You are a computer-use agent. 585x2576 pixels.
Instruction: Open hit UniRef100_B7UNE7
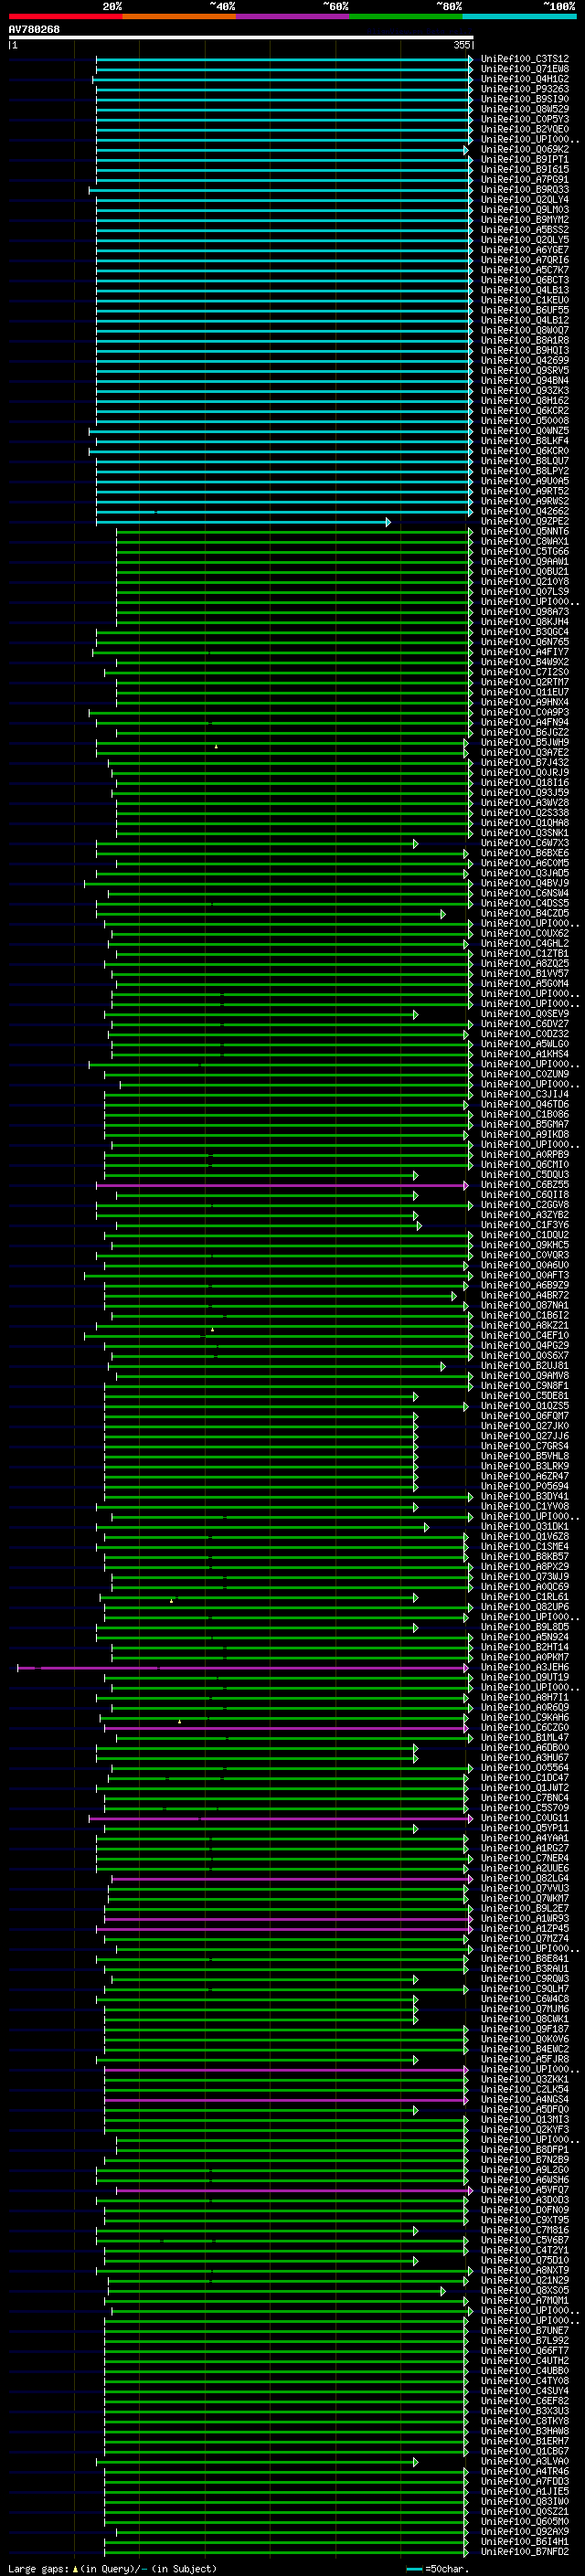pyautogui.click(x=525, y=2330)
